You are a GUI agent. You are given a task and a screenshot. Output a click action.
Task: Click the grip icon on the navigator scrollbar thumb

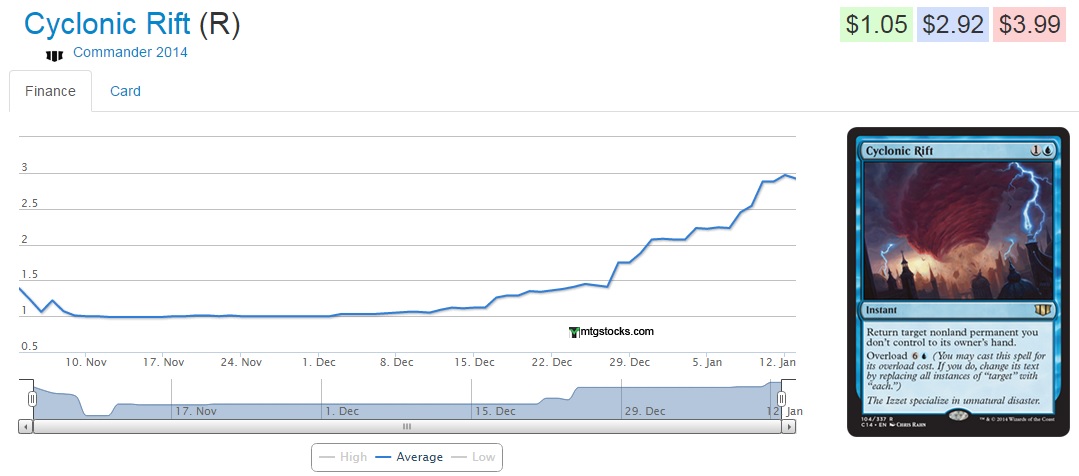pos(407,426)
